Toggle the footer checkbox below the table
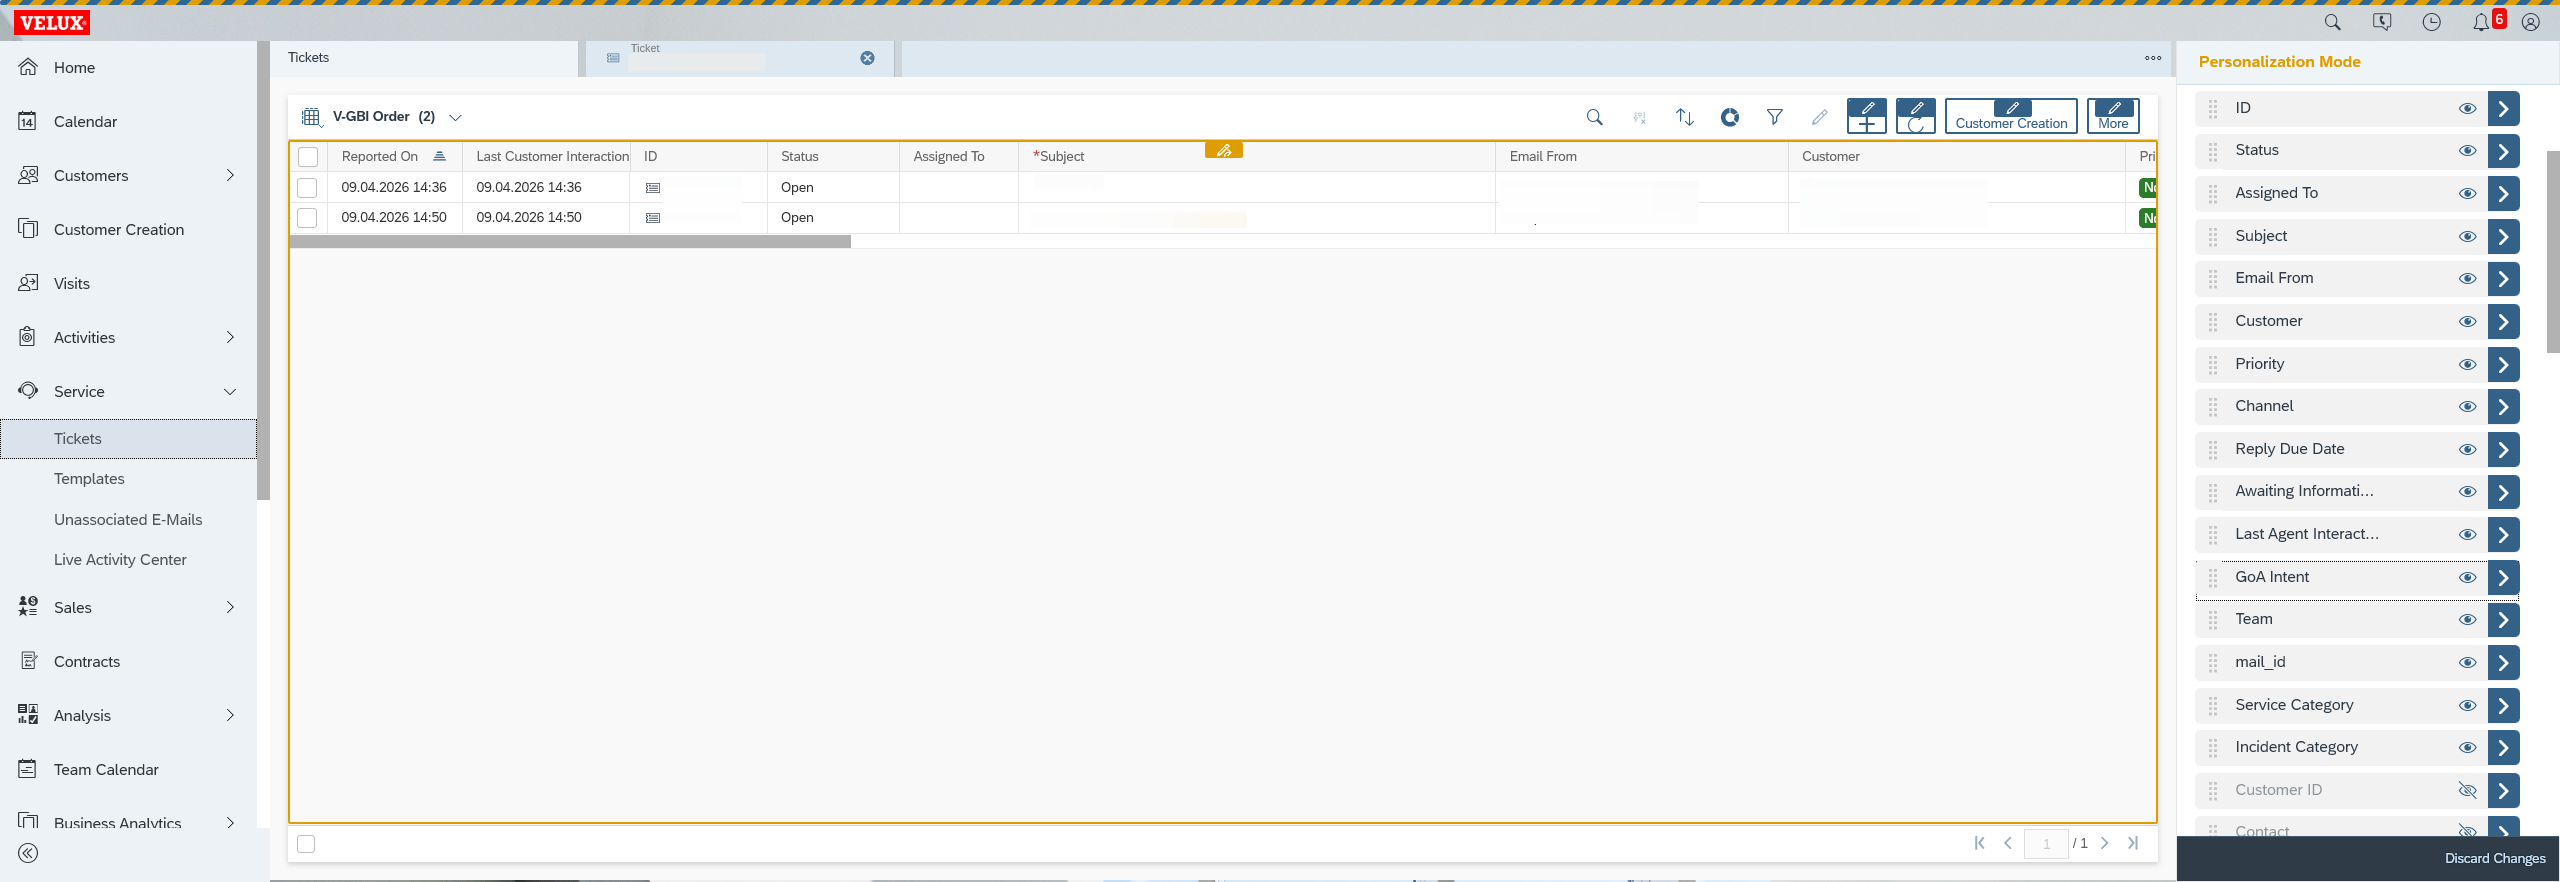The height and width of the screenshot is (882, 2560). pos(307,844)
